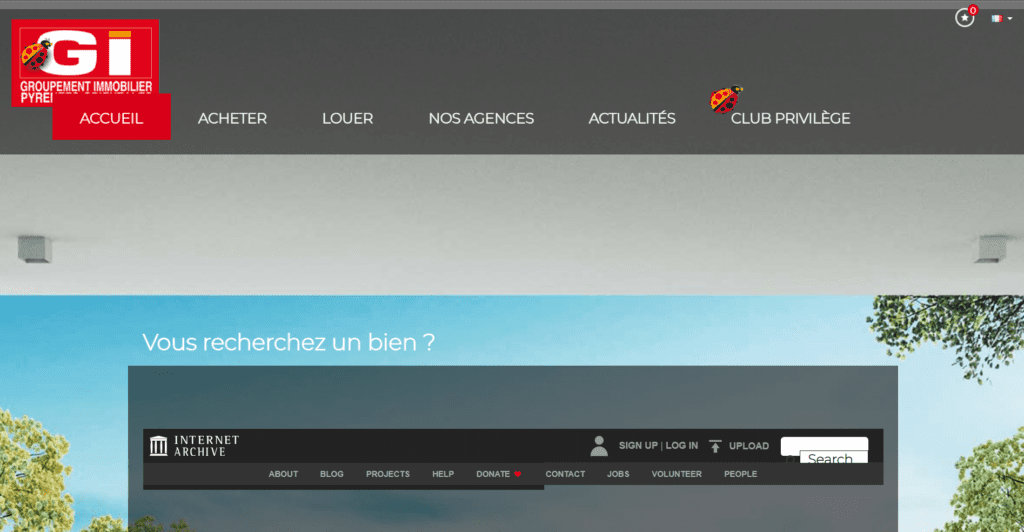Open the Actualités page
The image size is (1024, 532).
(632, 117)
